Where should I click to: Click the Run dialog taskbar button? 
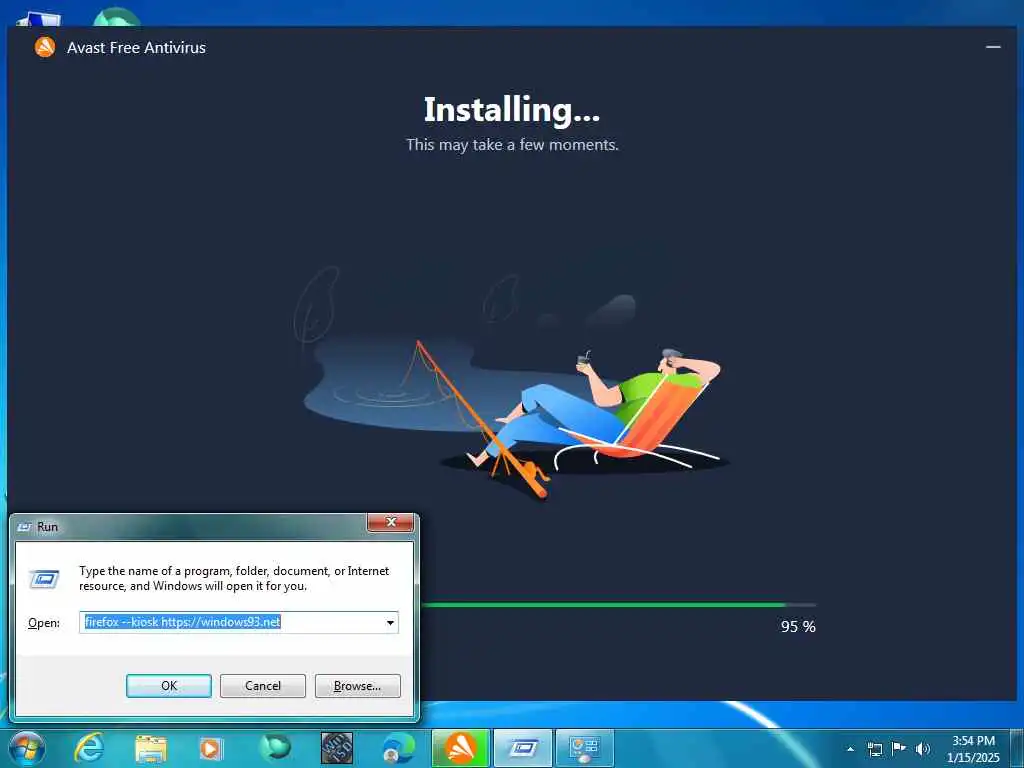522,748
